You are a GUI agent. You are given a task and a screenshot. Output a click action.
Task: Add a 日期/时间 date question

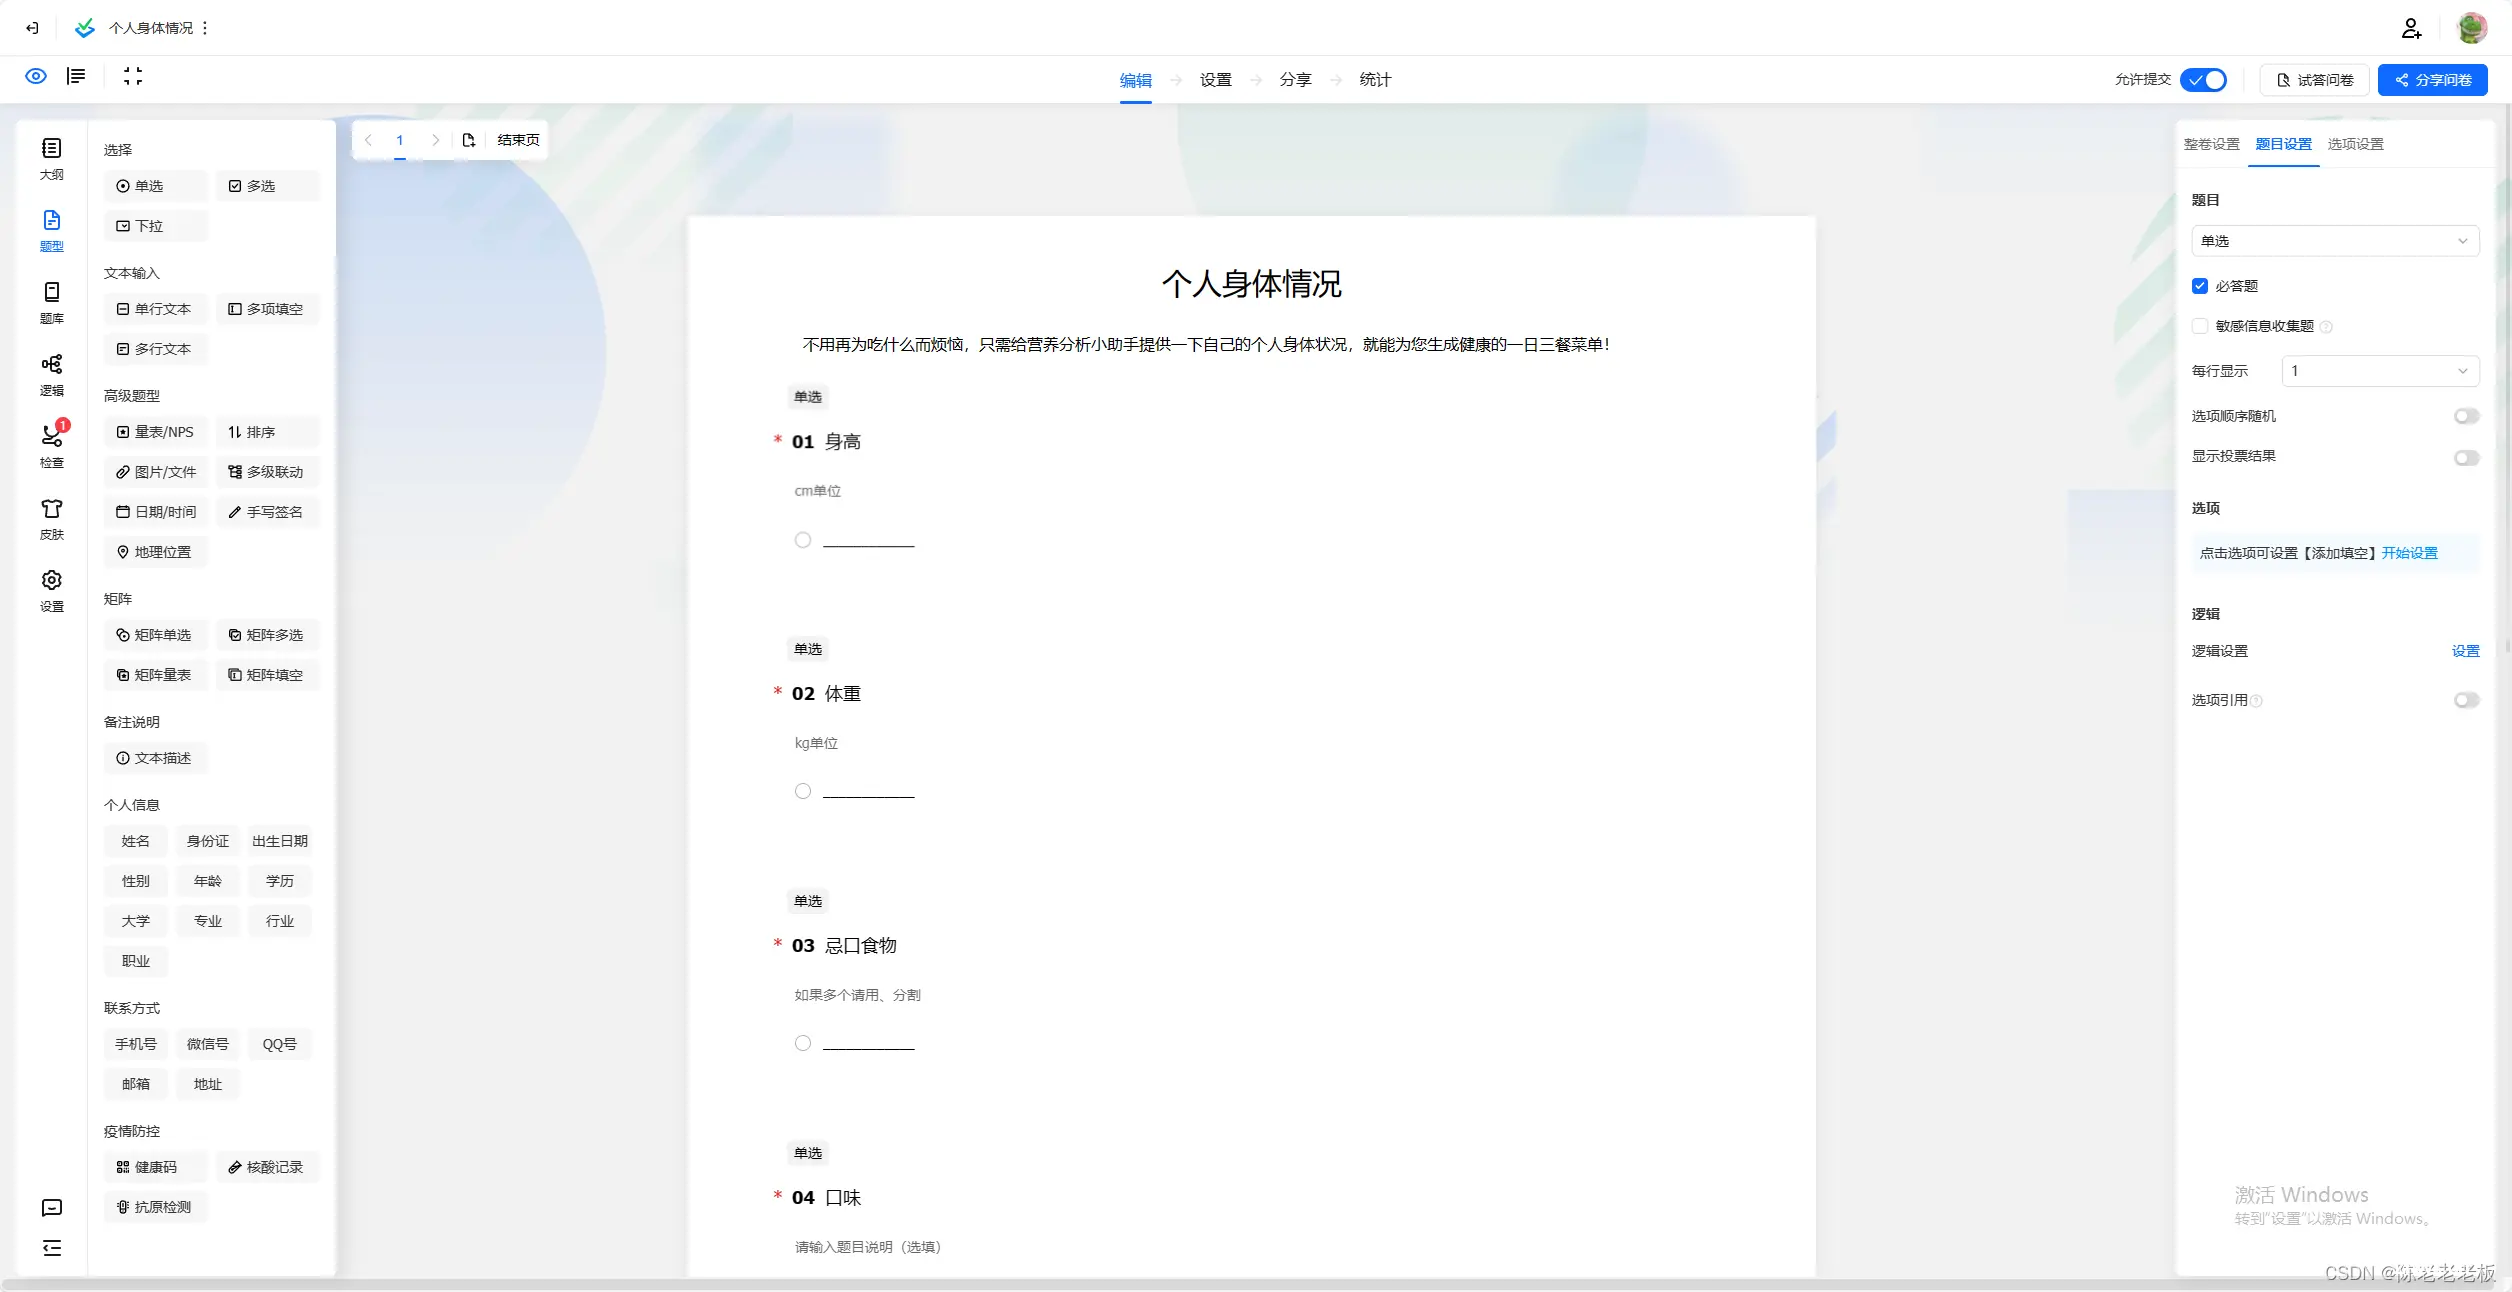pos(155,512)
